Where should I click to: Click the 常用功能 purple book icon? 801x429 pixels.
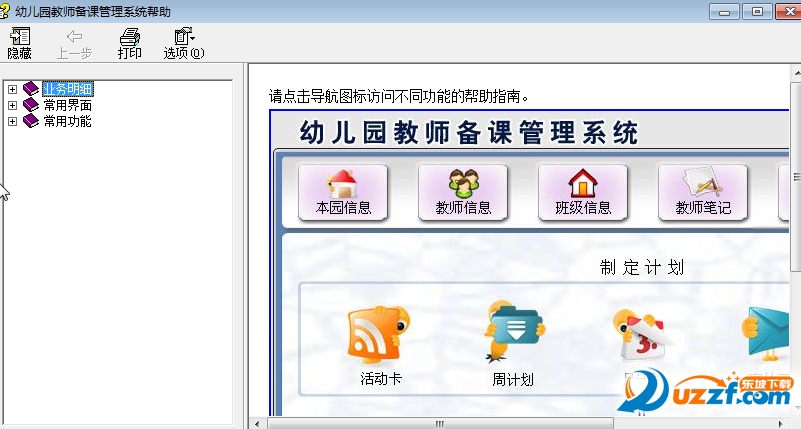click(31, 121)
